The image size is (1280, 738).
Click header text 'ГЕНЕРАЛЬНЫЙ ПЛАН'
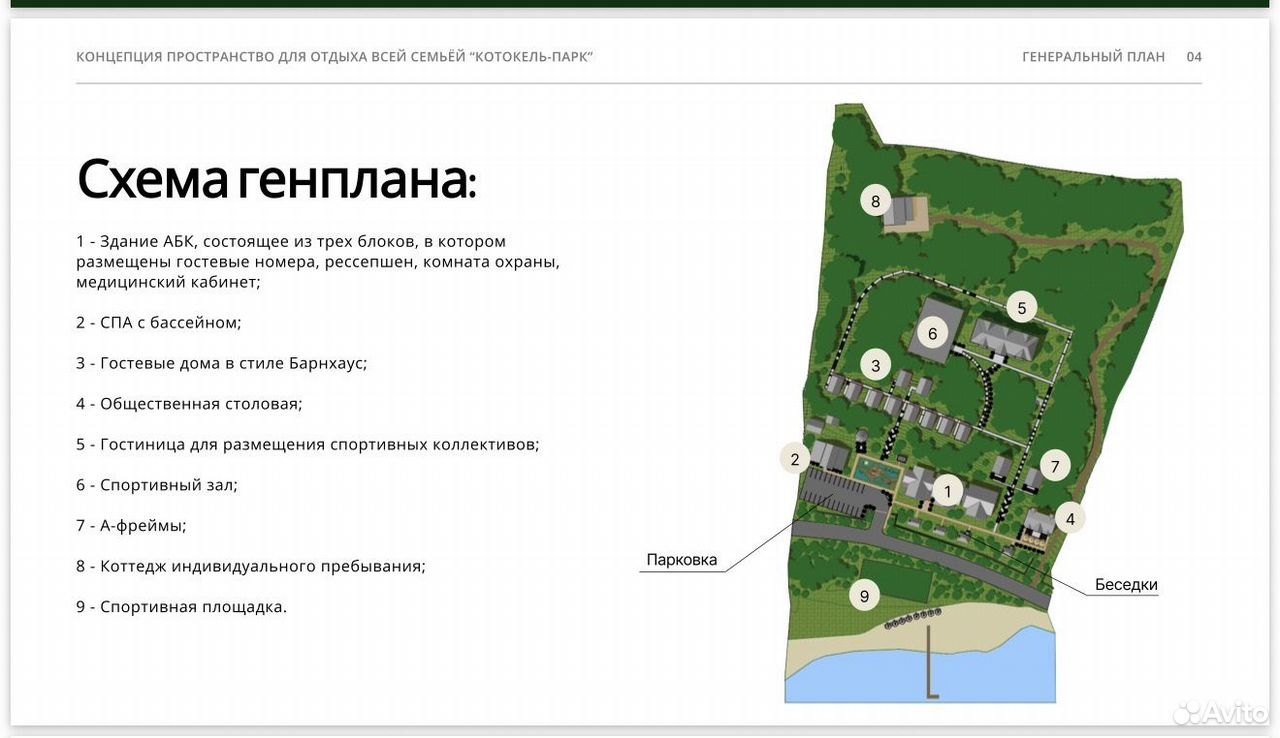[1093, 57]
